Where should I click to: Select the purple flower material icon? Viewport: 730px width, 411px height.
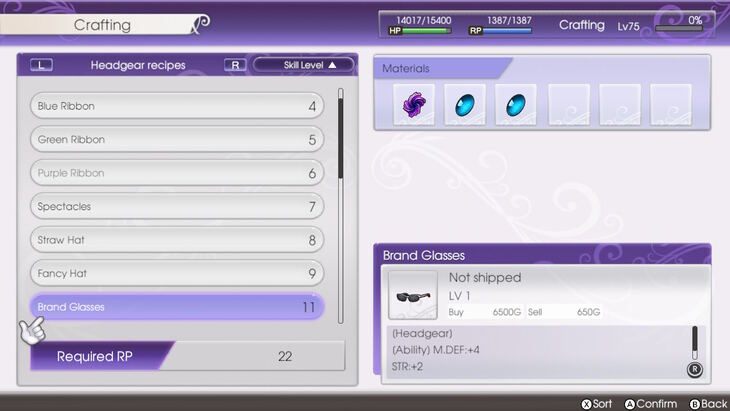click(x=414, y=105)
